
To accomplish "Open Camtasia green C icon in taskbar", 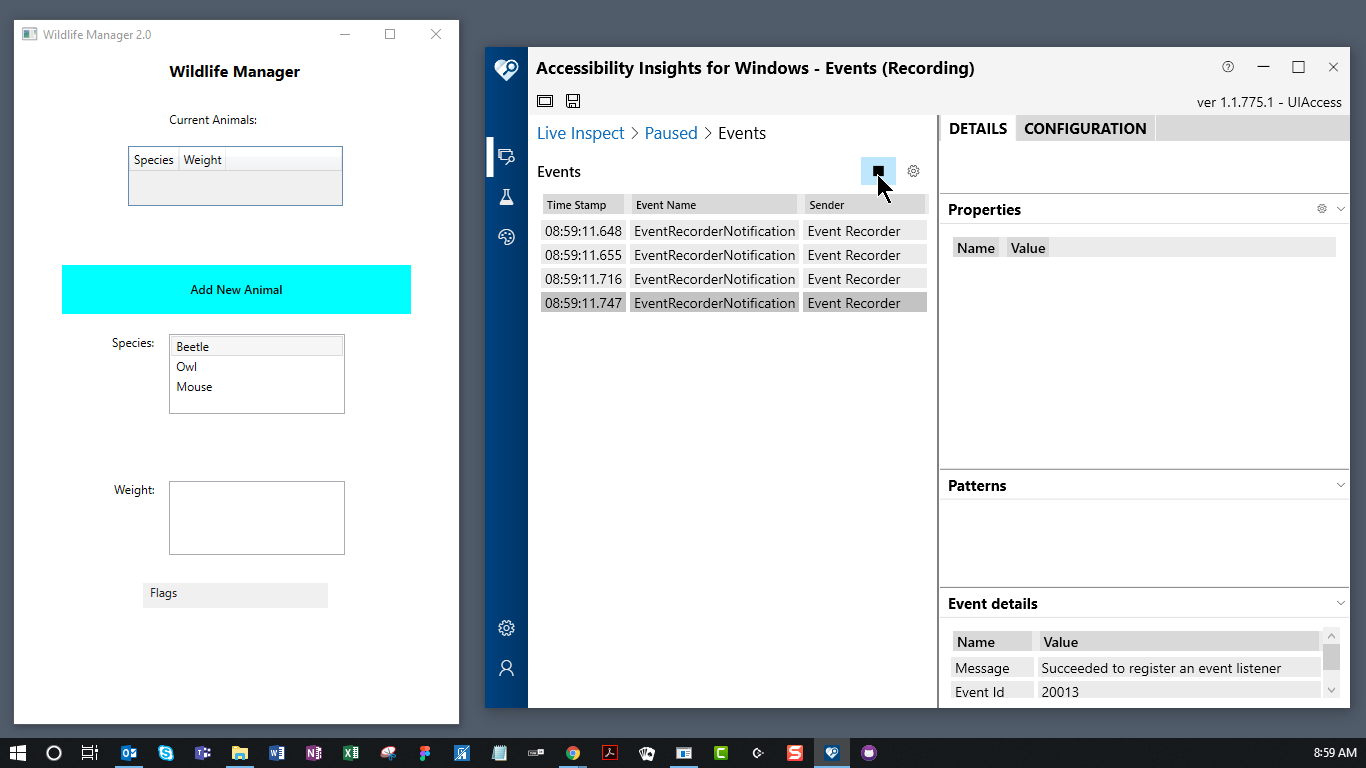I will 721,753.
